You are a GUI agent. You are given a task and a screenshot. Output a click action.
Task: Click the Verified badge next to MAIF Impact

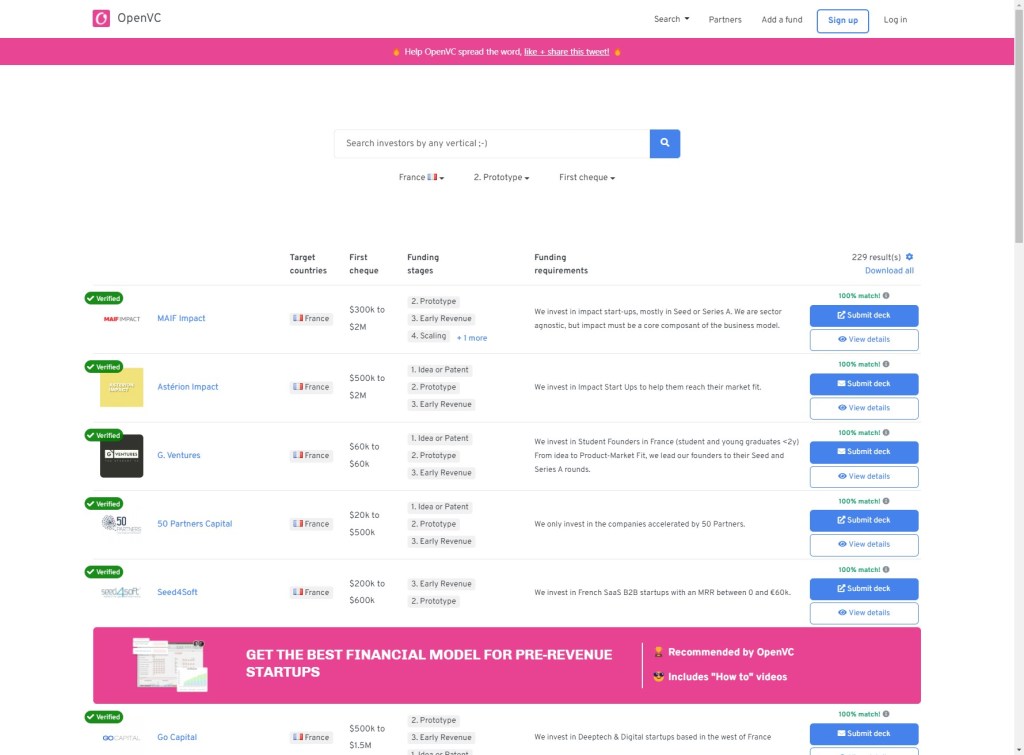(x=104, y=297)
